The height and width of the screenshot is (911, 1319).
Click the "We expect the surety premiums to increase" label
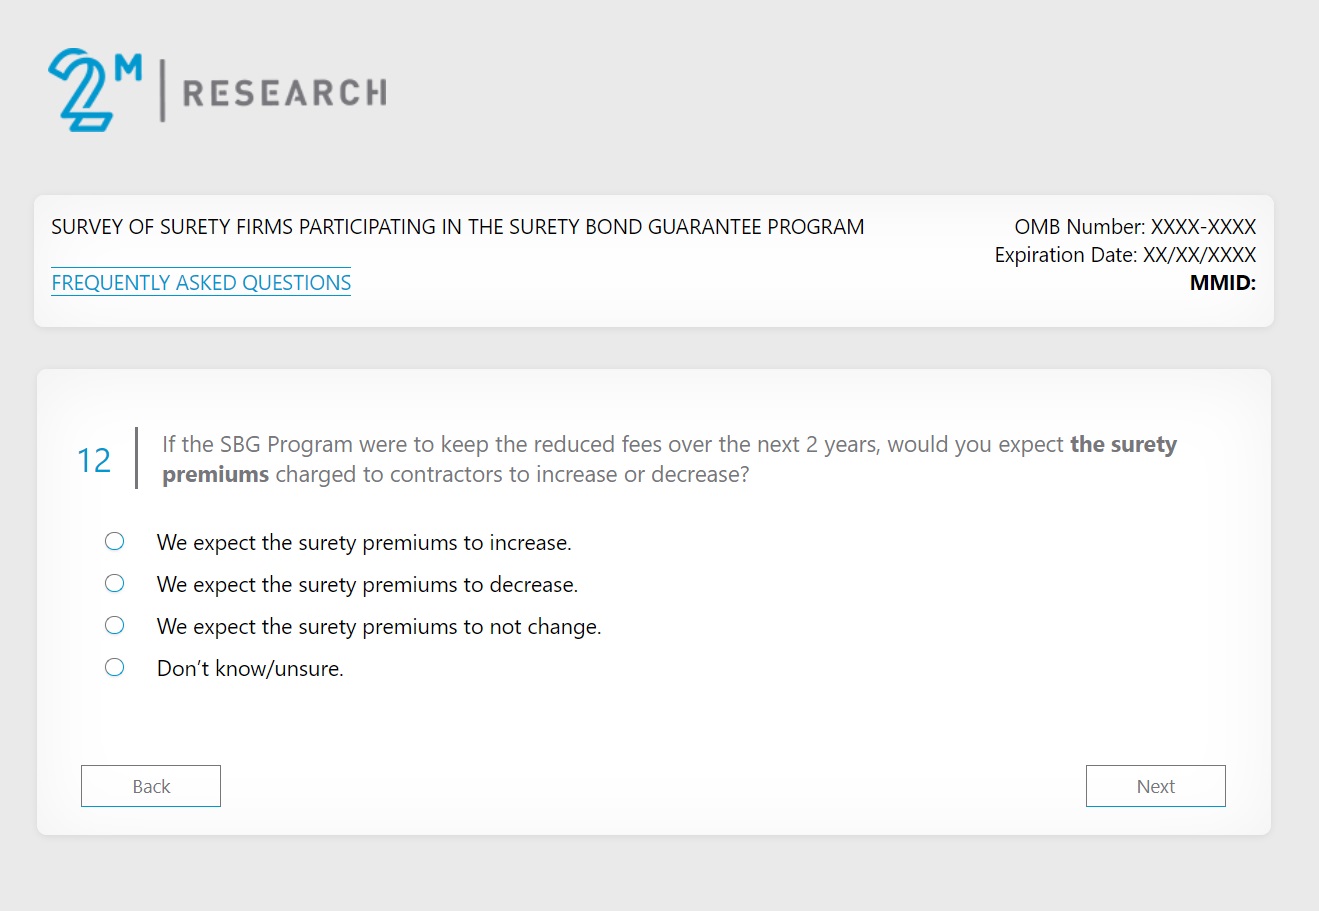364,543
